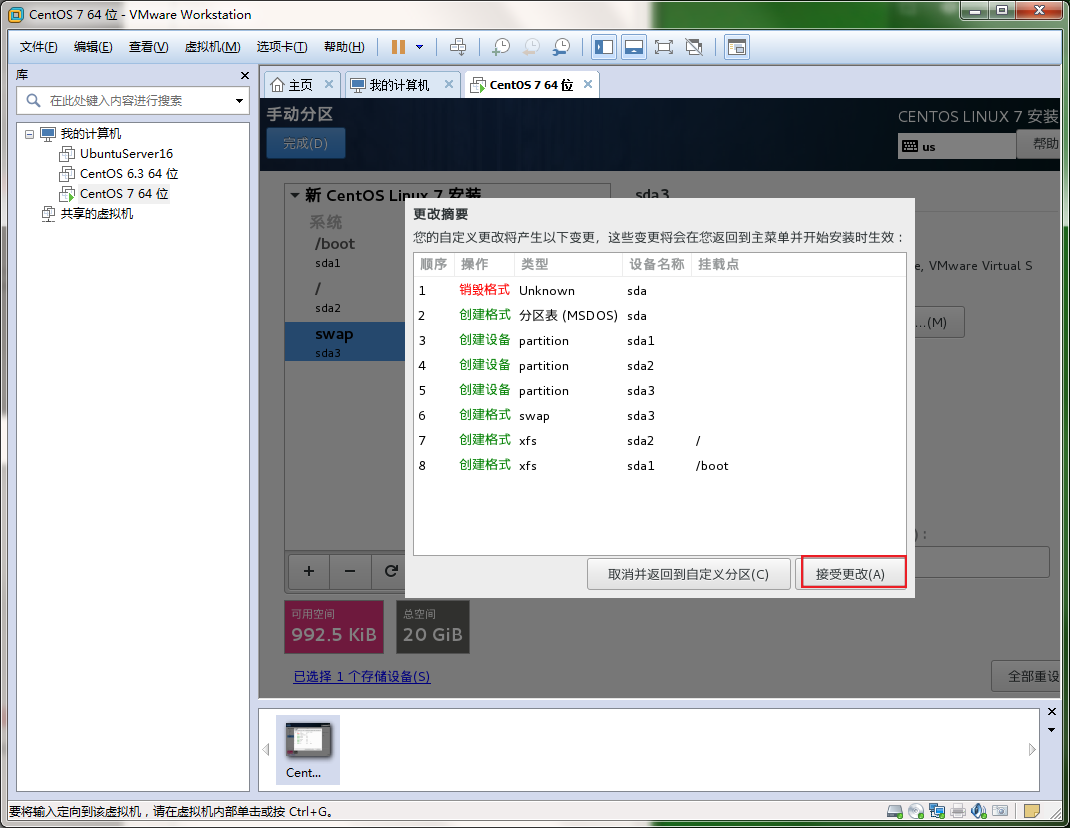The width and height of the screenshot is (1070, 828).
Task: Click the 顺序 column header
Action: click(x=434, y=264)
